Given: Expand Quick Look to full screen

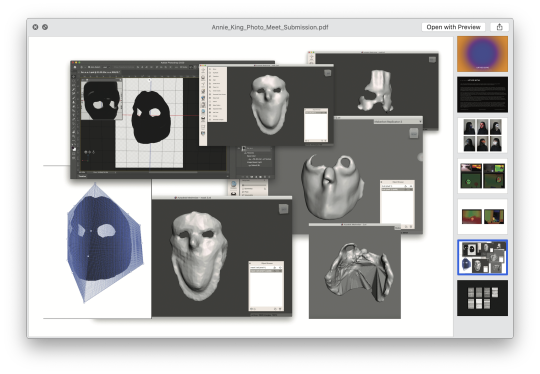Looking at the screenshot, I should [x=45, y=27].
